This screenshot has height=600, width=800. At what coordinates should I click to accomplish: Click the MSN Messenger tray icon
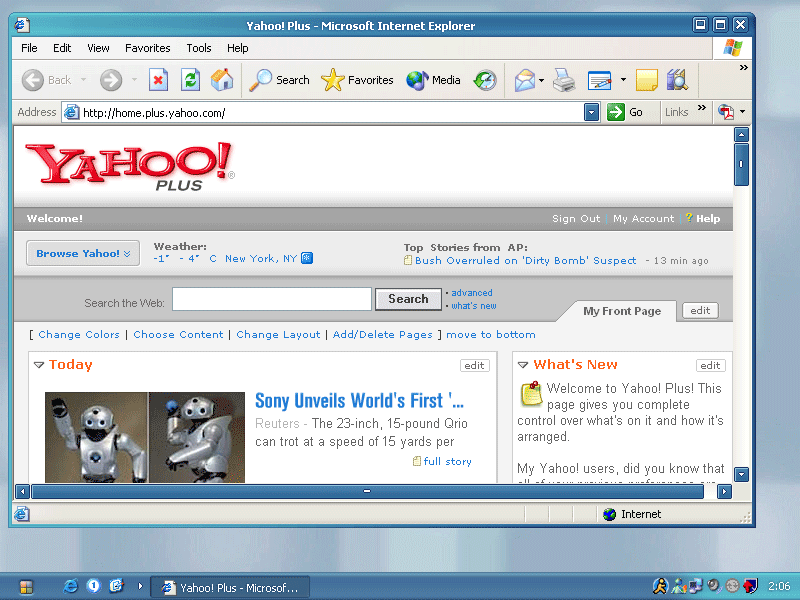(x=679, y=586)
